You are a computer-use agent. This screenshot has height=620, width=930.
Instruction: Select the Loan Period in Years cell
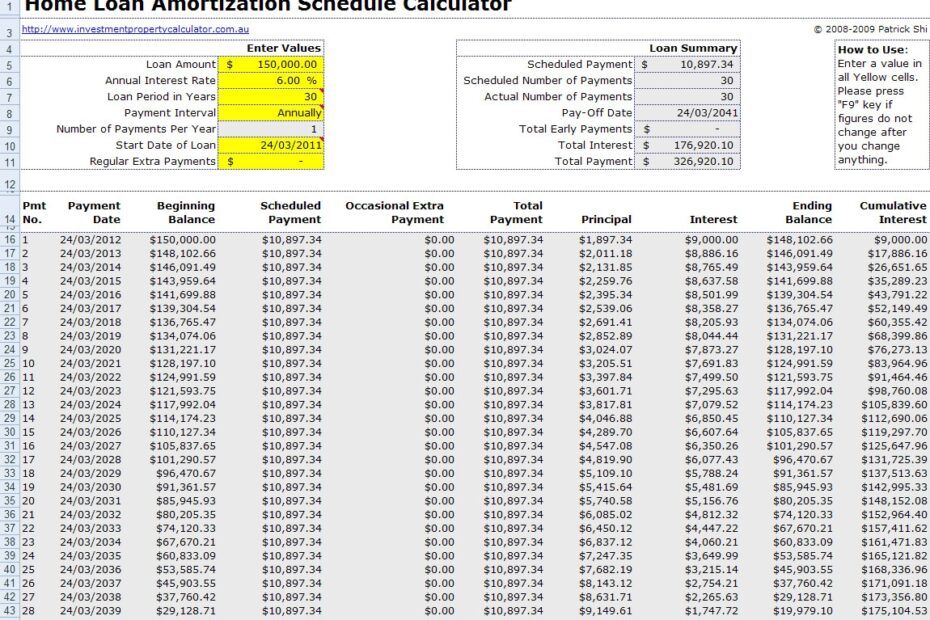click(271, 96)
